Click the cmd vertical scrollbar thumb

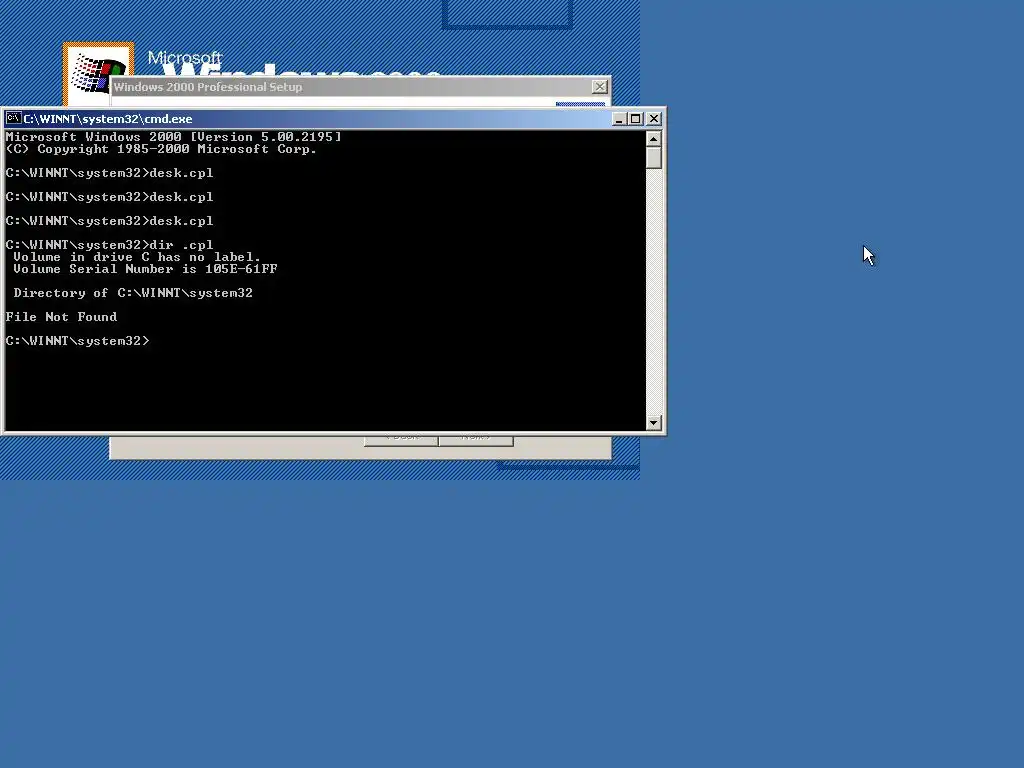tap(654, 158)
